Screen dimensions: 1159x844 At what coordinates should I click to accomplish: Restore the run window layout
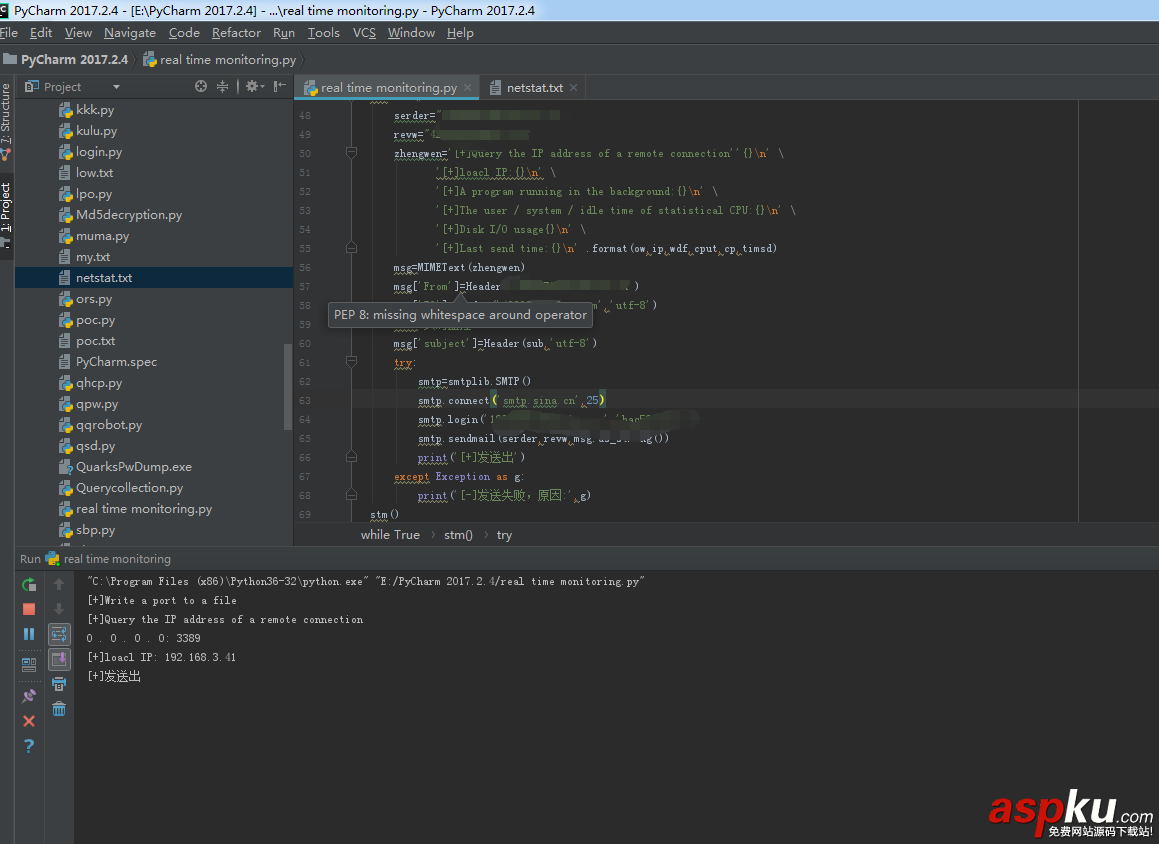click(29, 664)
